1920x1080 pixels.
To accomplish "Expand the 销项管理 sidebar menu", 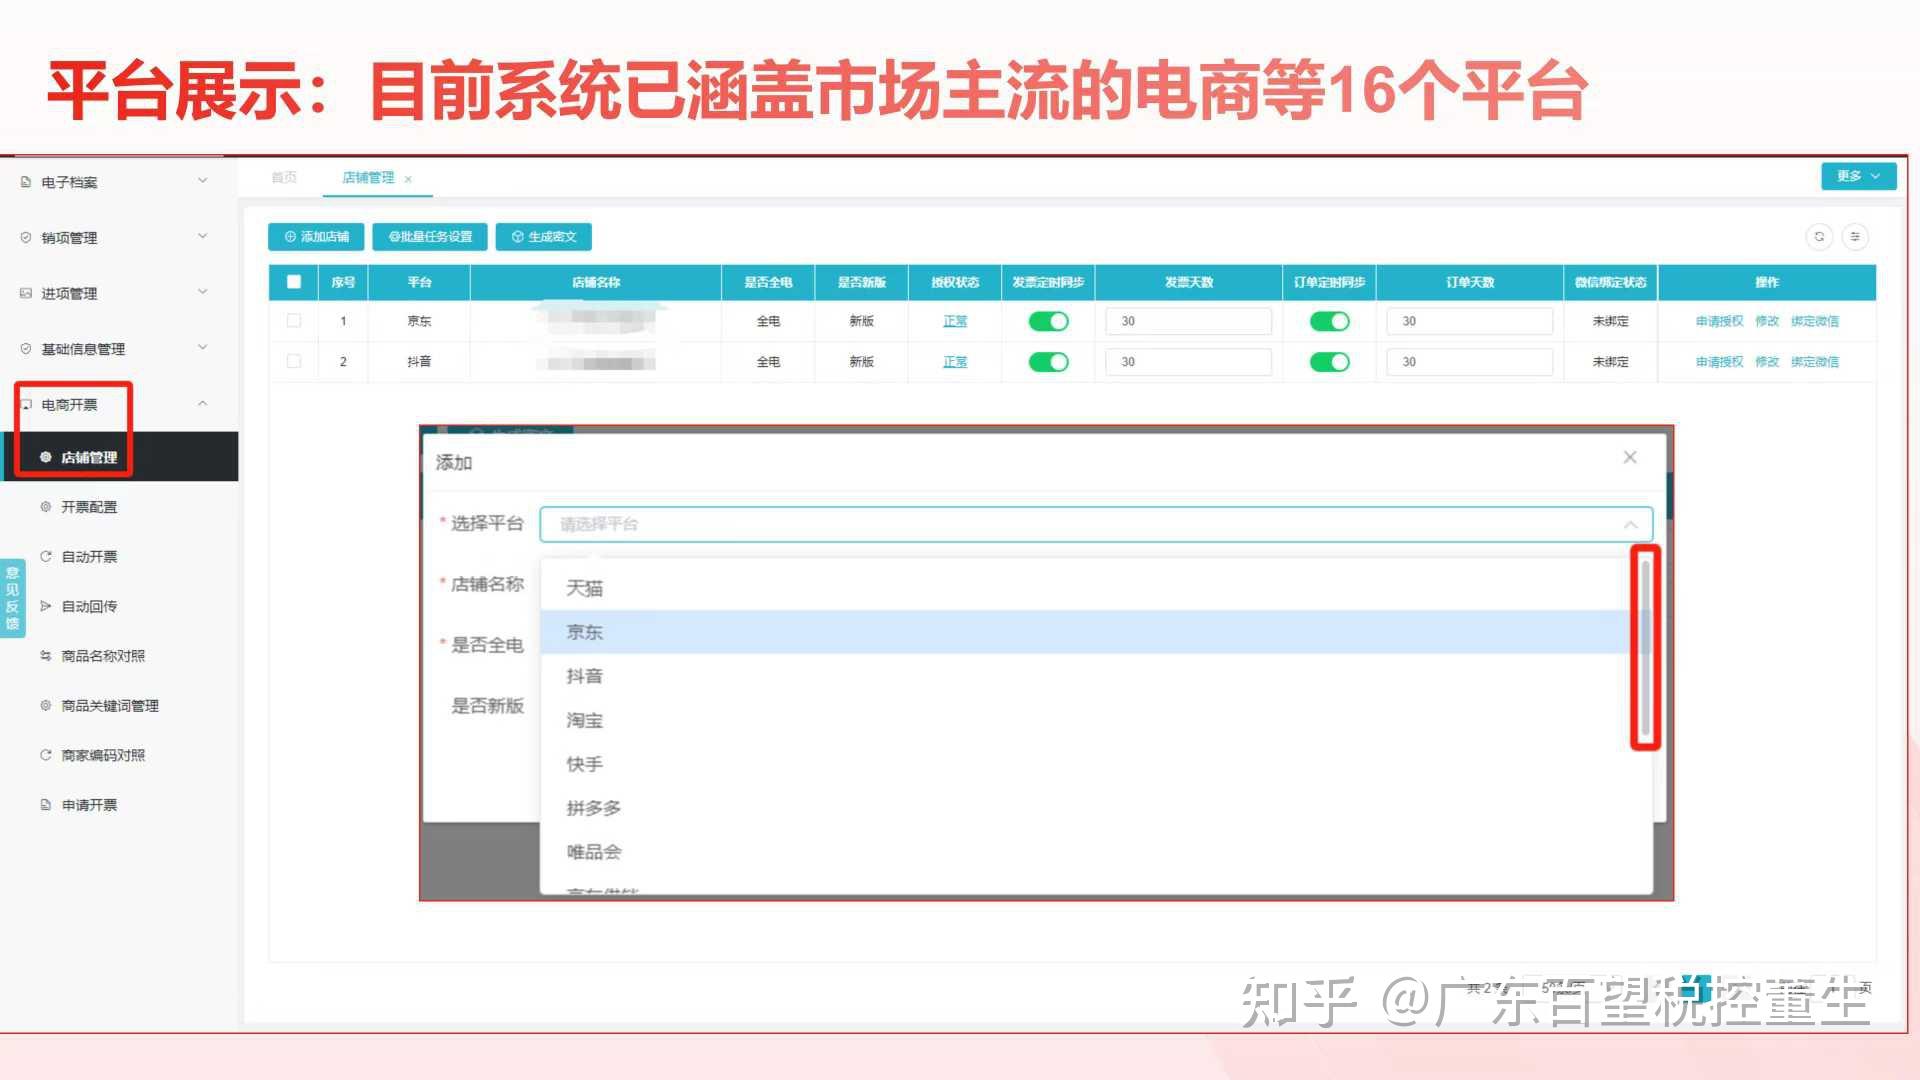I will point(203,236).
